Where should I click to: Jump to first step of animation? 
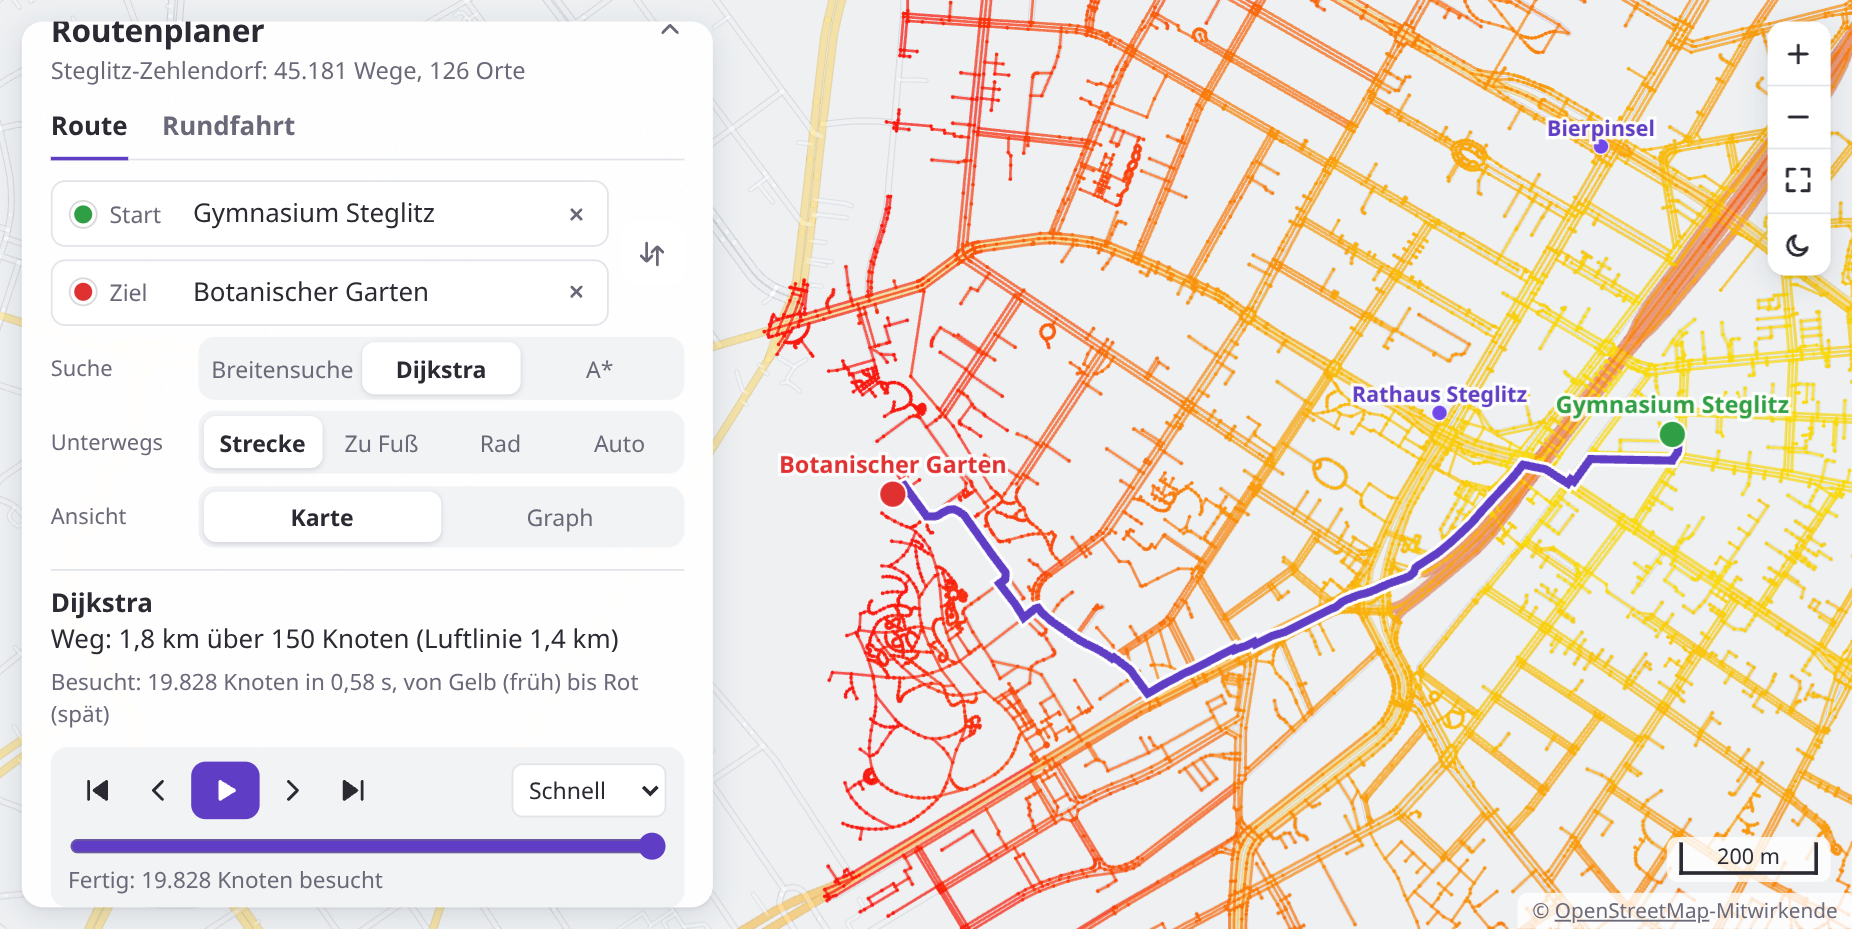coord(97,791)
